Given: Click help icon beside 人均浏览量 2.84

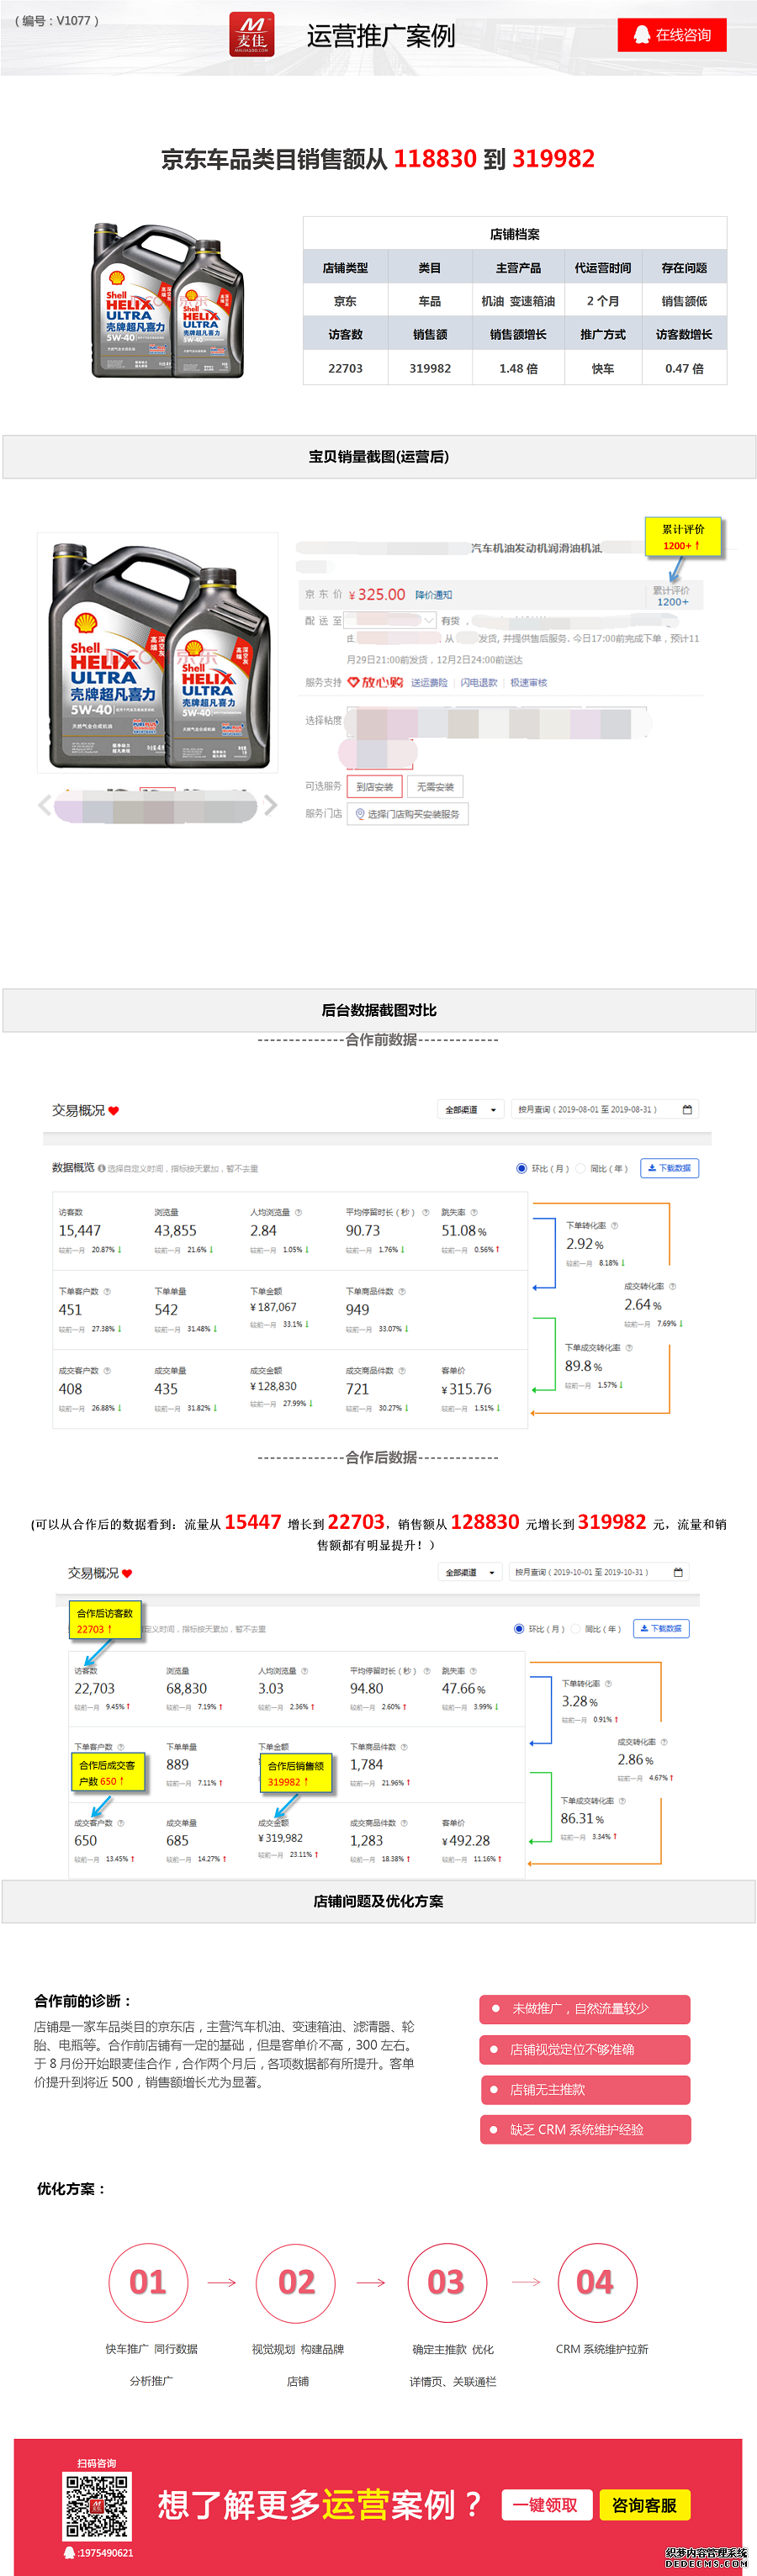Looking at the screenshot, I should tap(298, 1212).
